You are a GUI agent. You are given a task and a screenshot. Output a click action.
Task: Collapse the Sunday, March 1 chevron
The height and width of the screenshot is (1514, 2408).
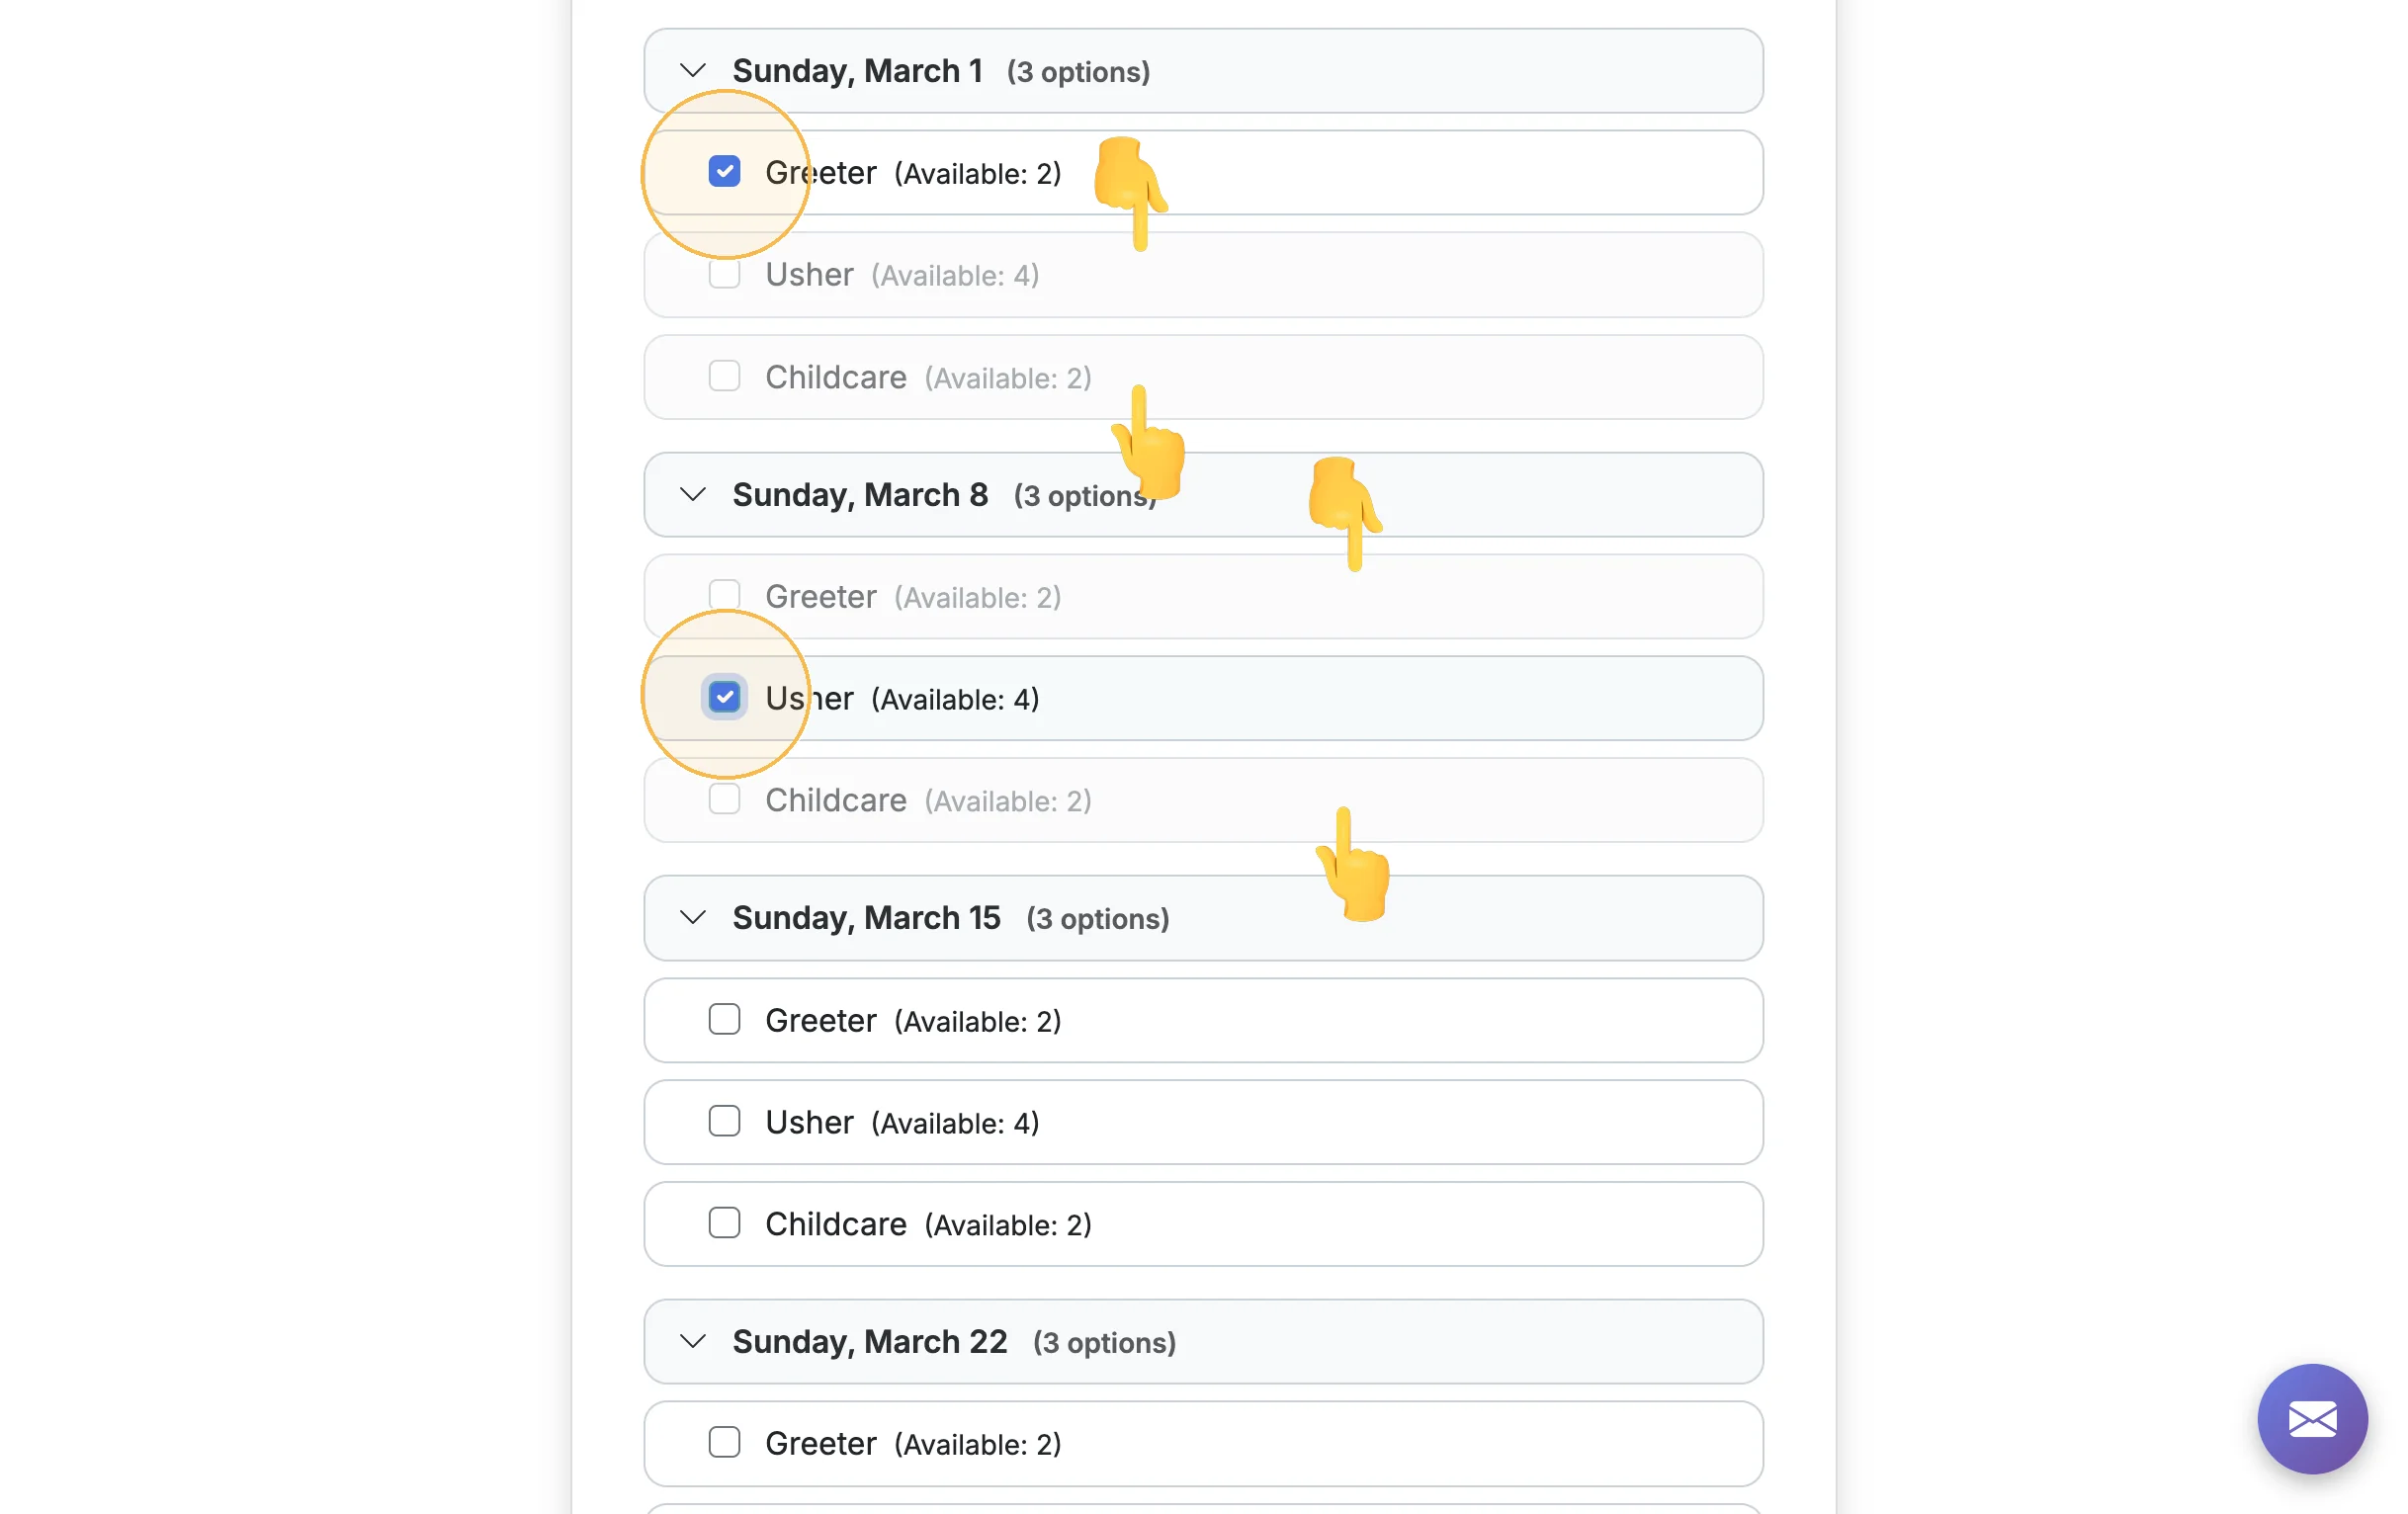(x=693, y=71)
